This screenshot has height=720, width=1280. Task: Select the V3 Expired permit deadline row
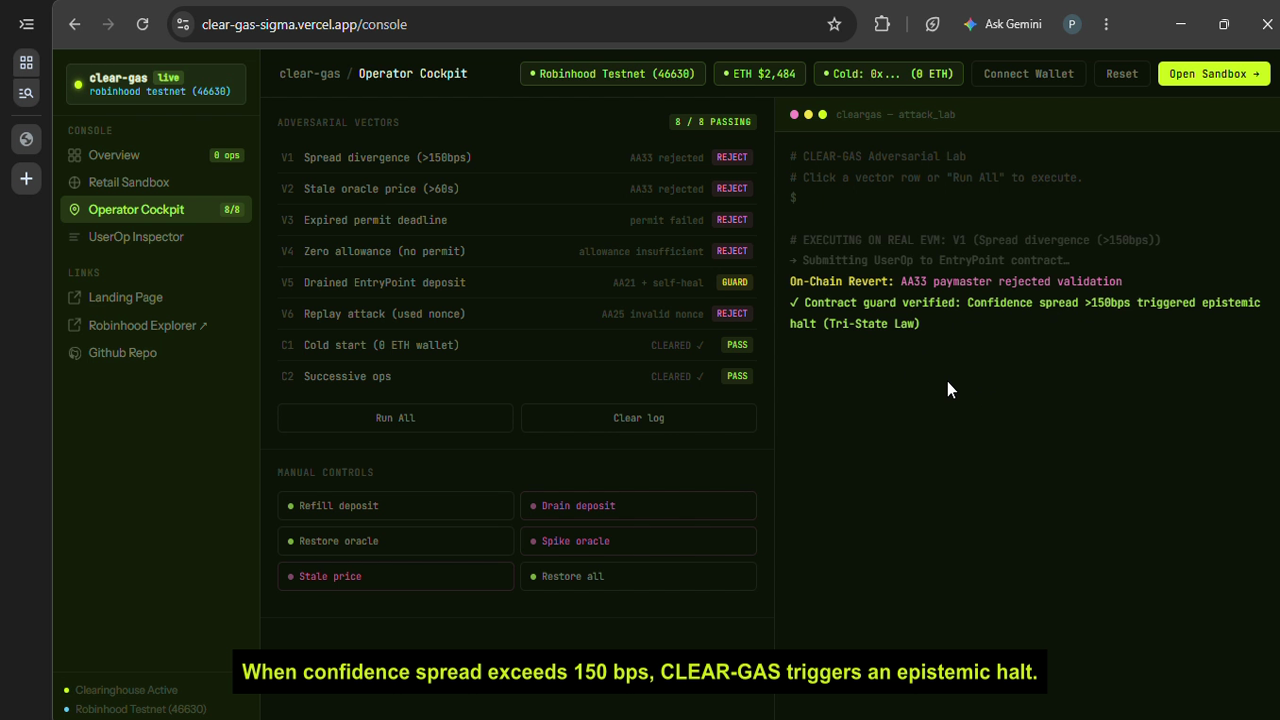pos(516,220)
